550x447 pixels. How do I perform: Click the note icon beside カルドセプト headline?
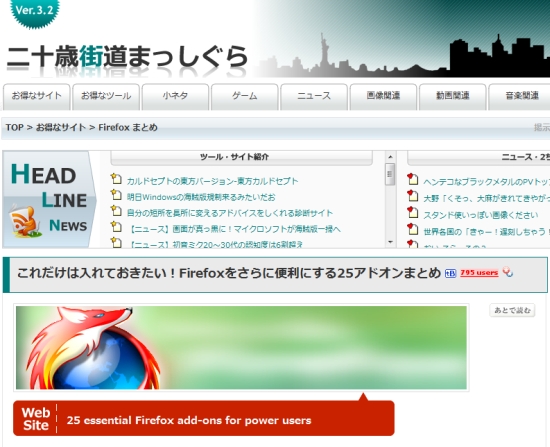[x=116, y=179]
